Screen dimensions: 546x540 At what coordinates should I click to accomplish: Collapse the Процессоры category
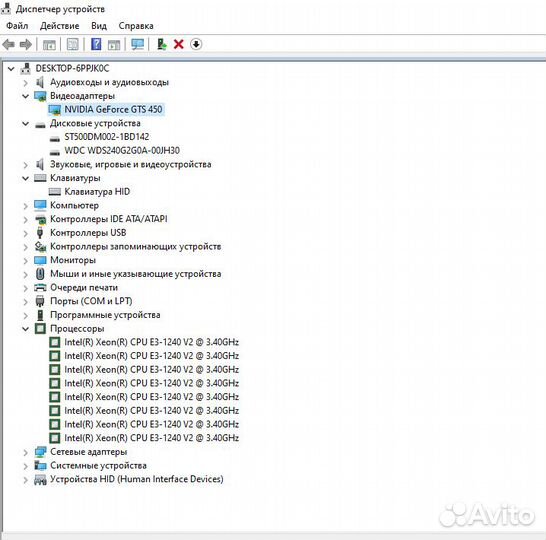click(25, 329)
